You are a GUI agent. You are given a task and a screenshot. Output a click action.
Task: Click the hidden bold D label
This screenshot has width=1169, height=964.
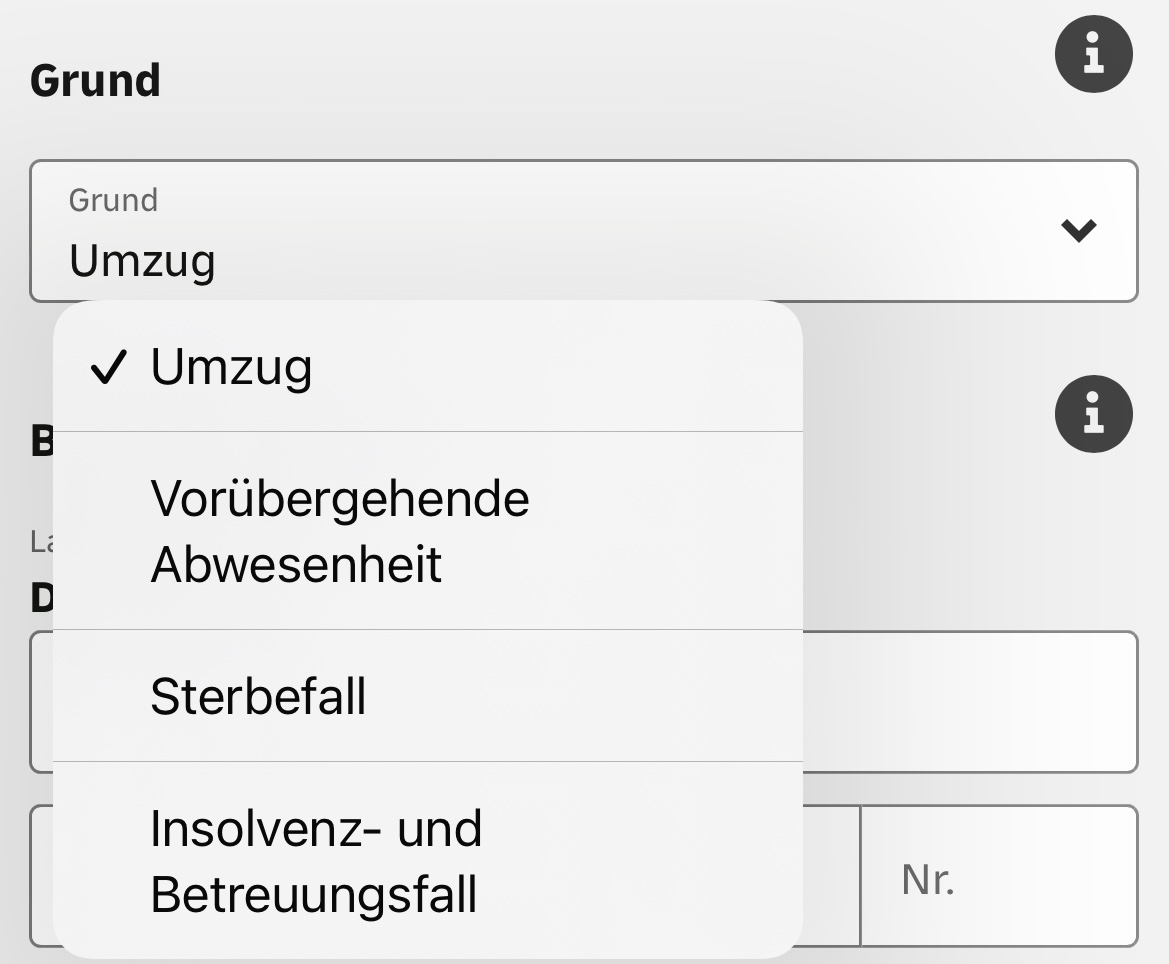pyautogui.click(x=42, y=598)
